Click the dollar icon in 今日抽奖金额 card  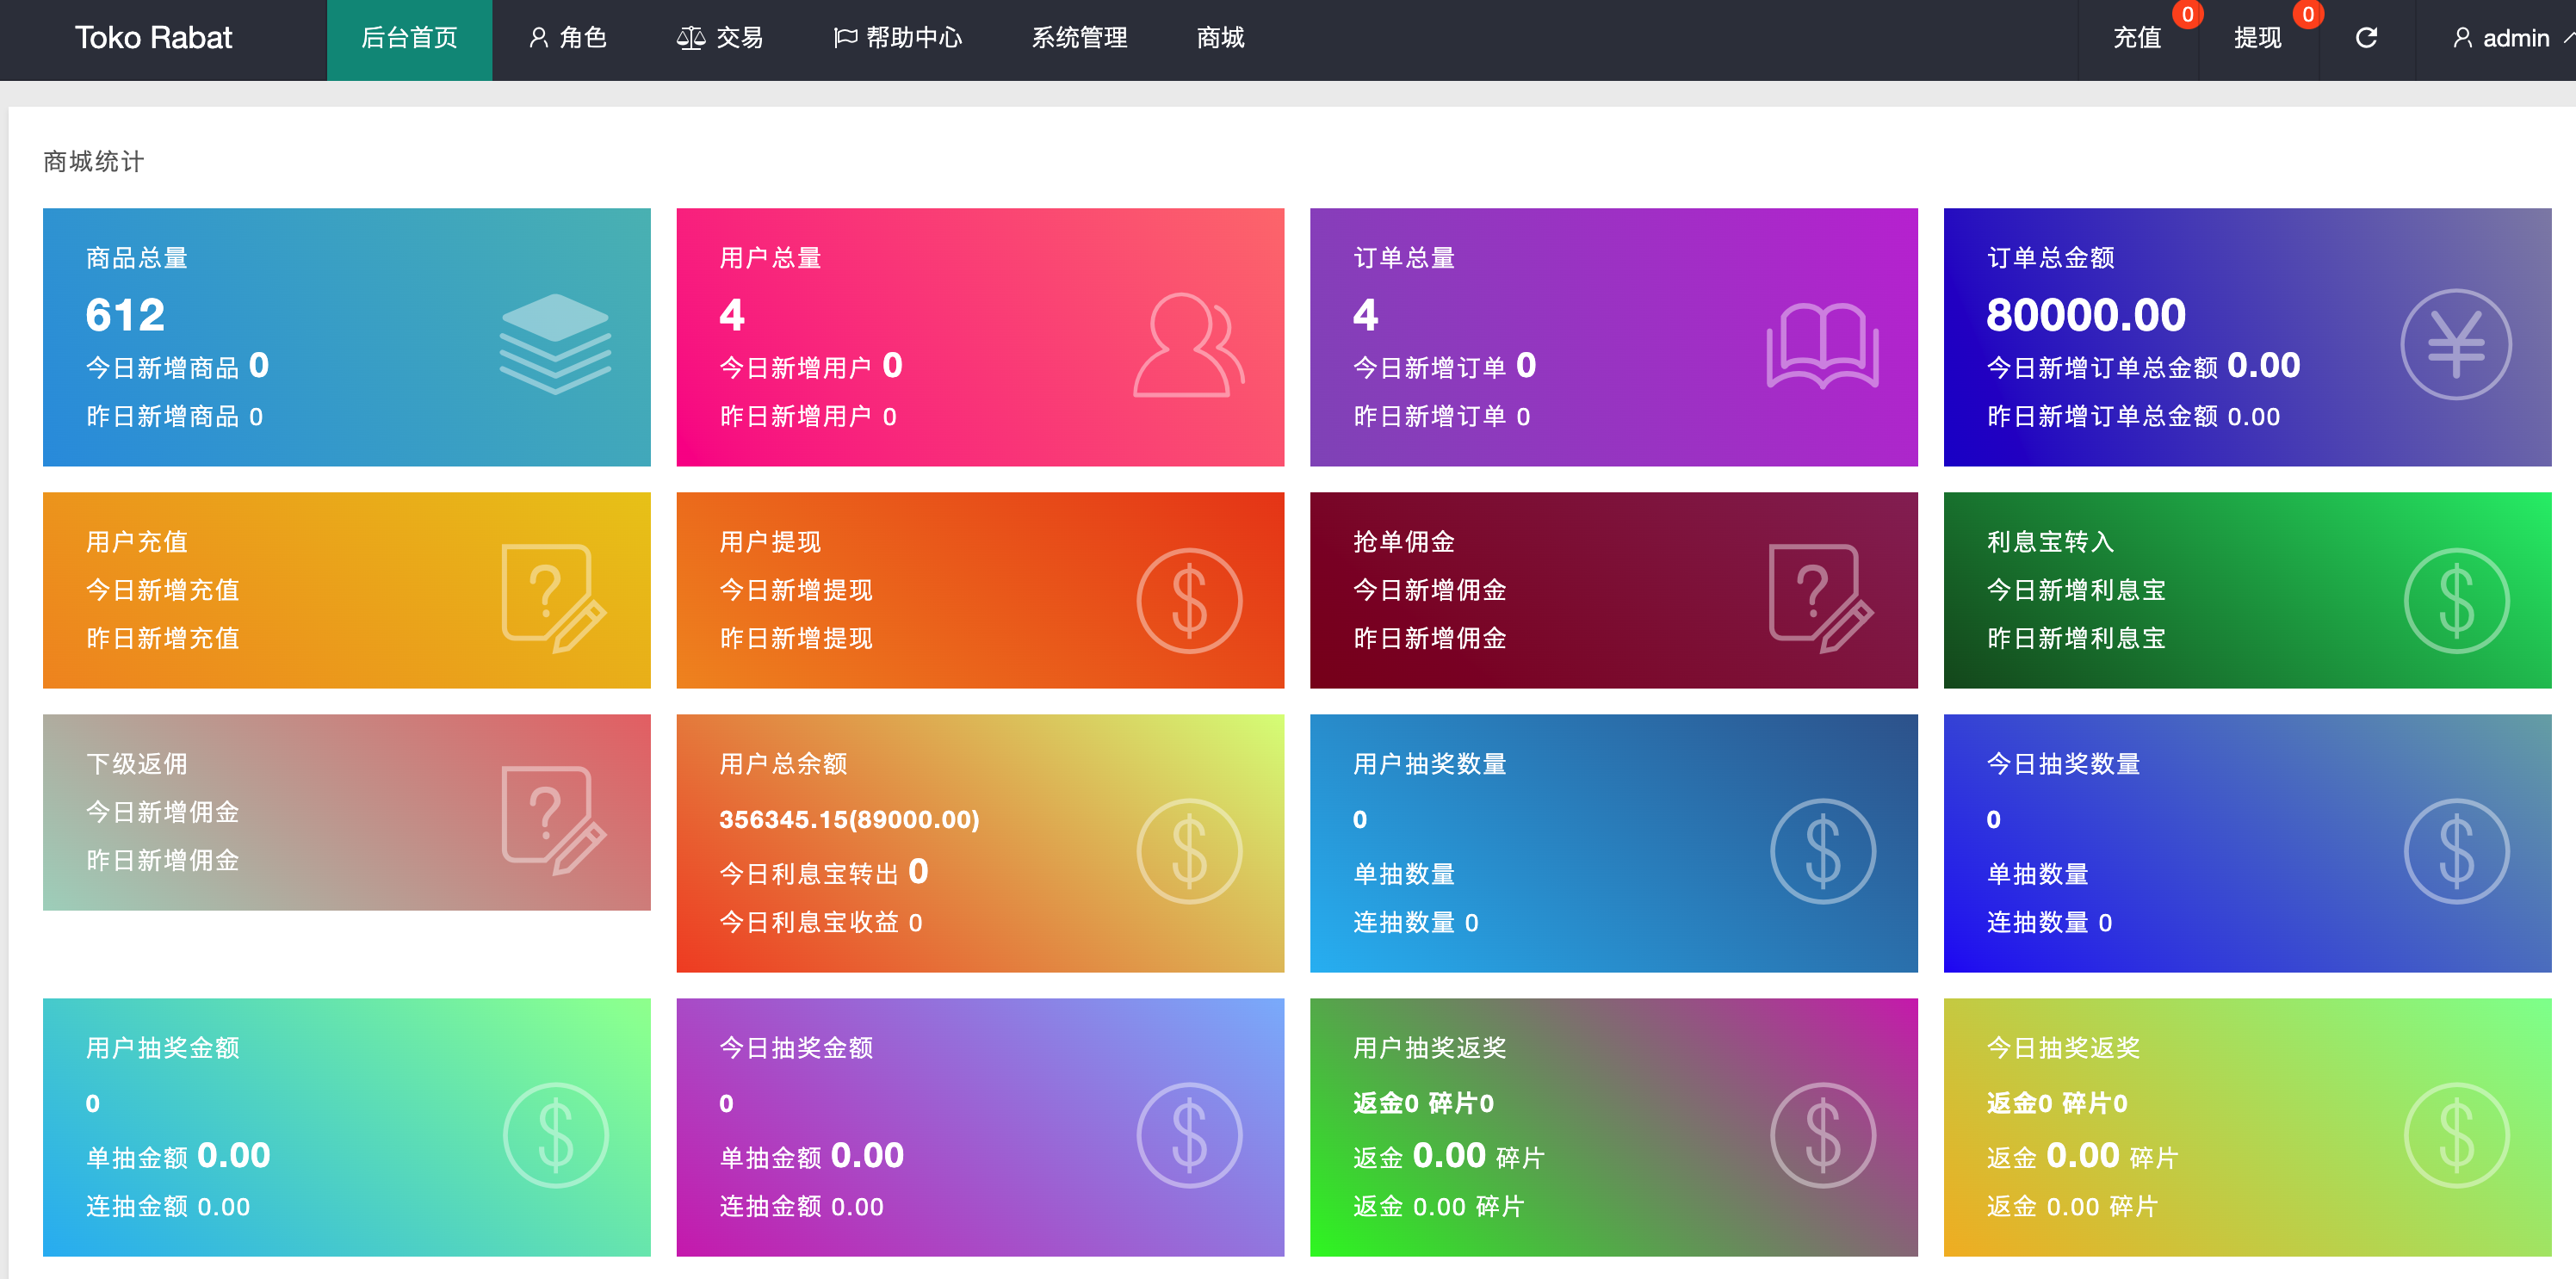click(x=1189, y=1135)
